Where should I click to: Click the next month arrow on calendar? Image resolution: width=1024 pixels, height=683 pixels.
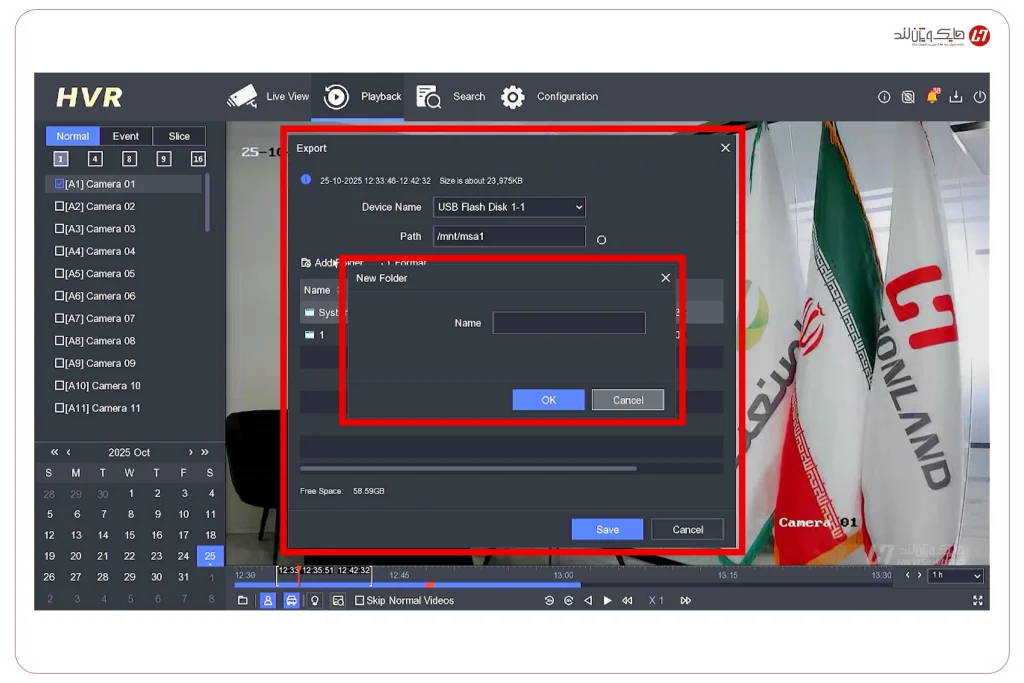click(x=190, y=451)
